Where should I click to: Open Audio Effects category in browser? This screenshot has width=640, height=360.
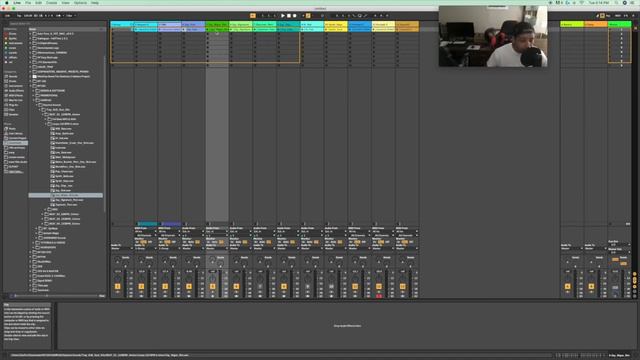coord(16,91)
